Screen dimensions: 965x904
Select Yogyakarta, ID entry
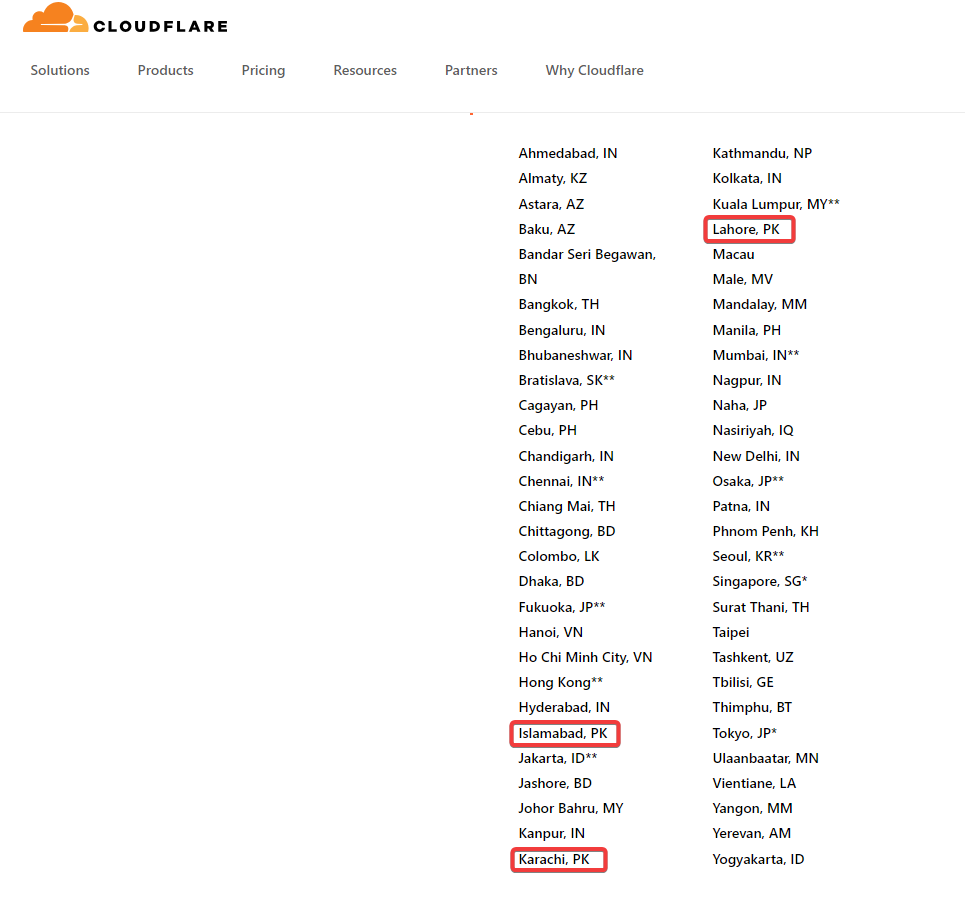coord(758,860)
